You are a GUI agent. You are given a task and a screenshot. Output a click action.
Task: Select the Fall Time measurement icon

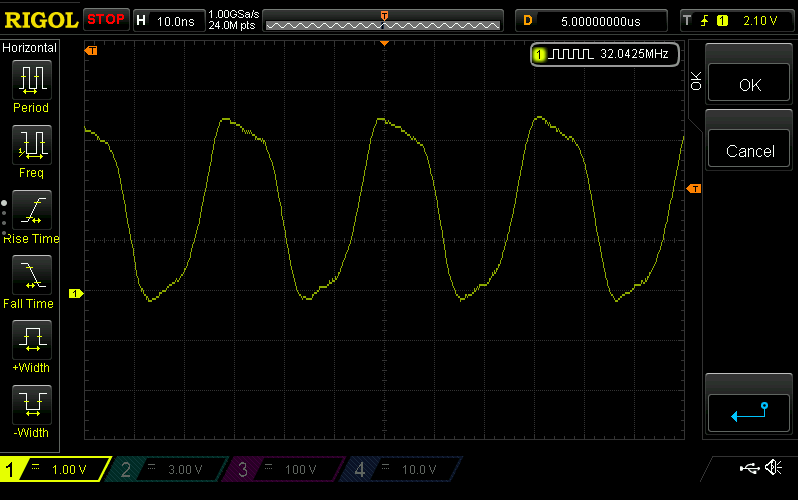(32, 275)
